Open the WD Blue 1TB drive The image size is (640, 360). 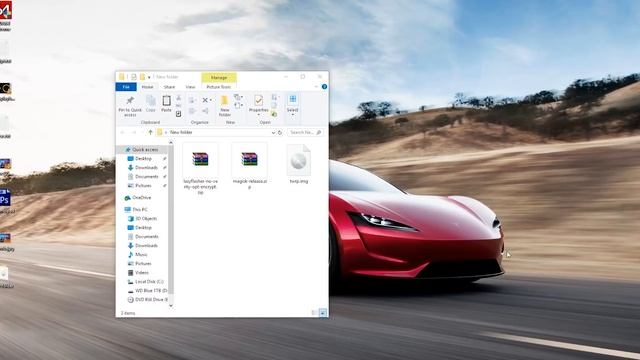pos(150,291)
